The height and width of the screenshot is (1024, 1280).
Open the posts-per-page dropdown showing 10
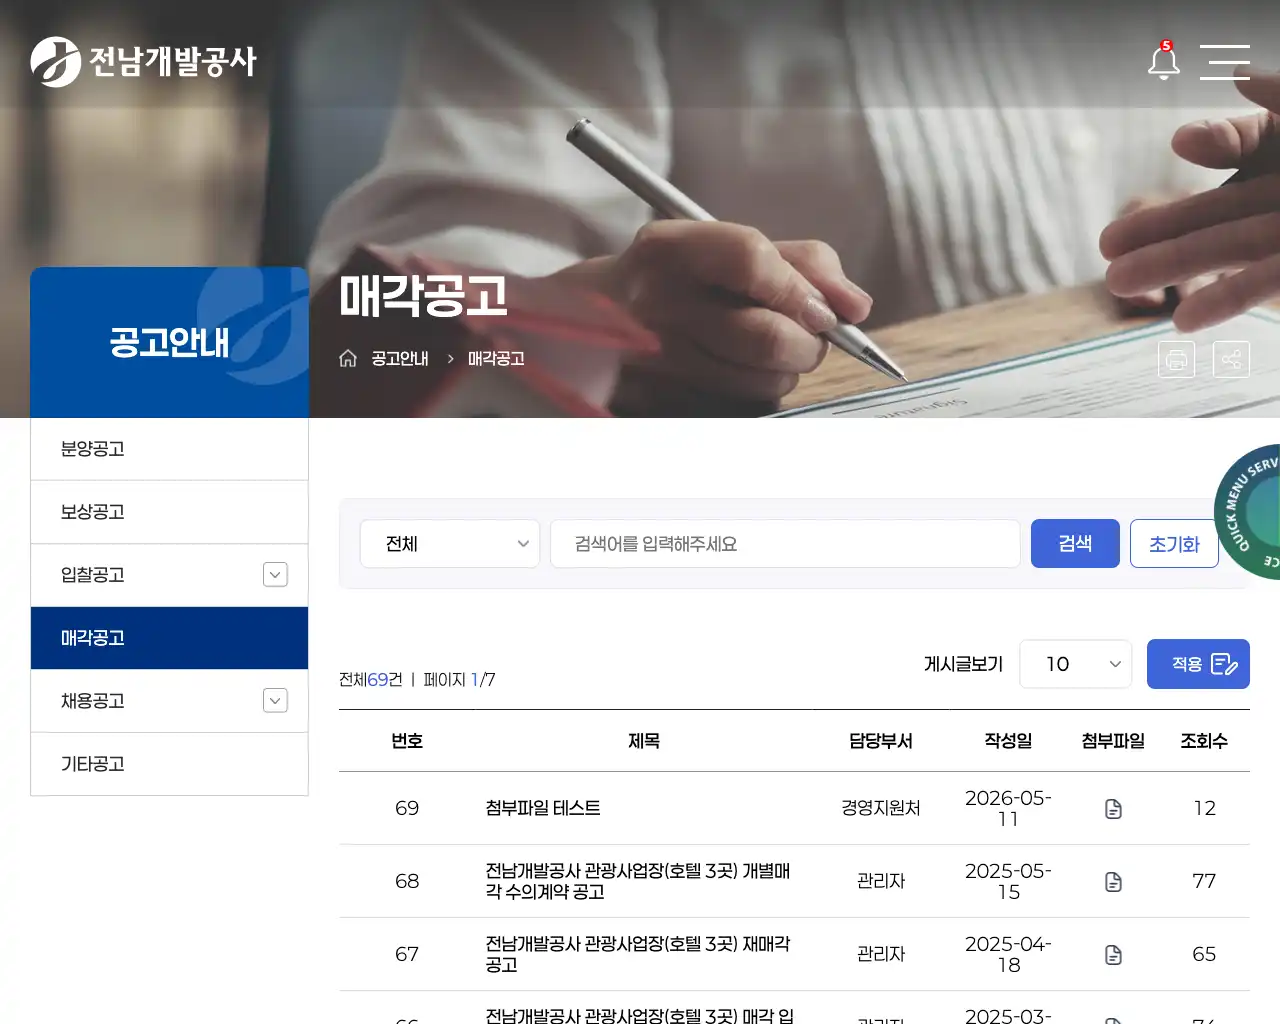[x=1075, y=664]
